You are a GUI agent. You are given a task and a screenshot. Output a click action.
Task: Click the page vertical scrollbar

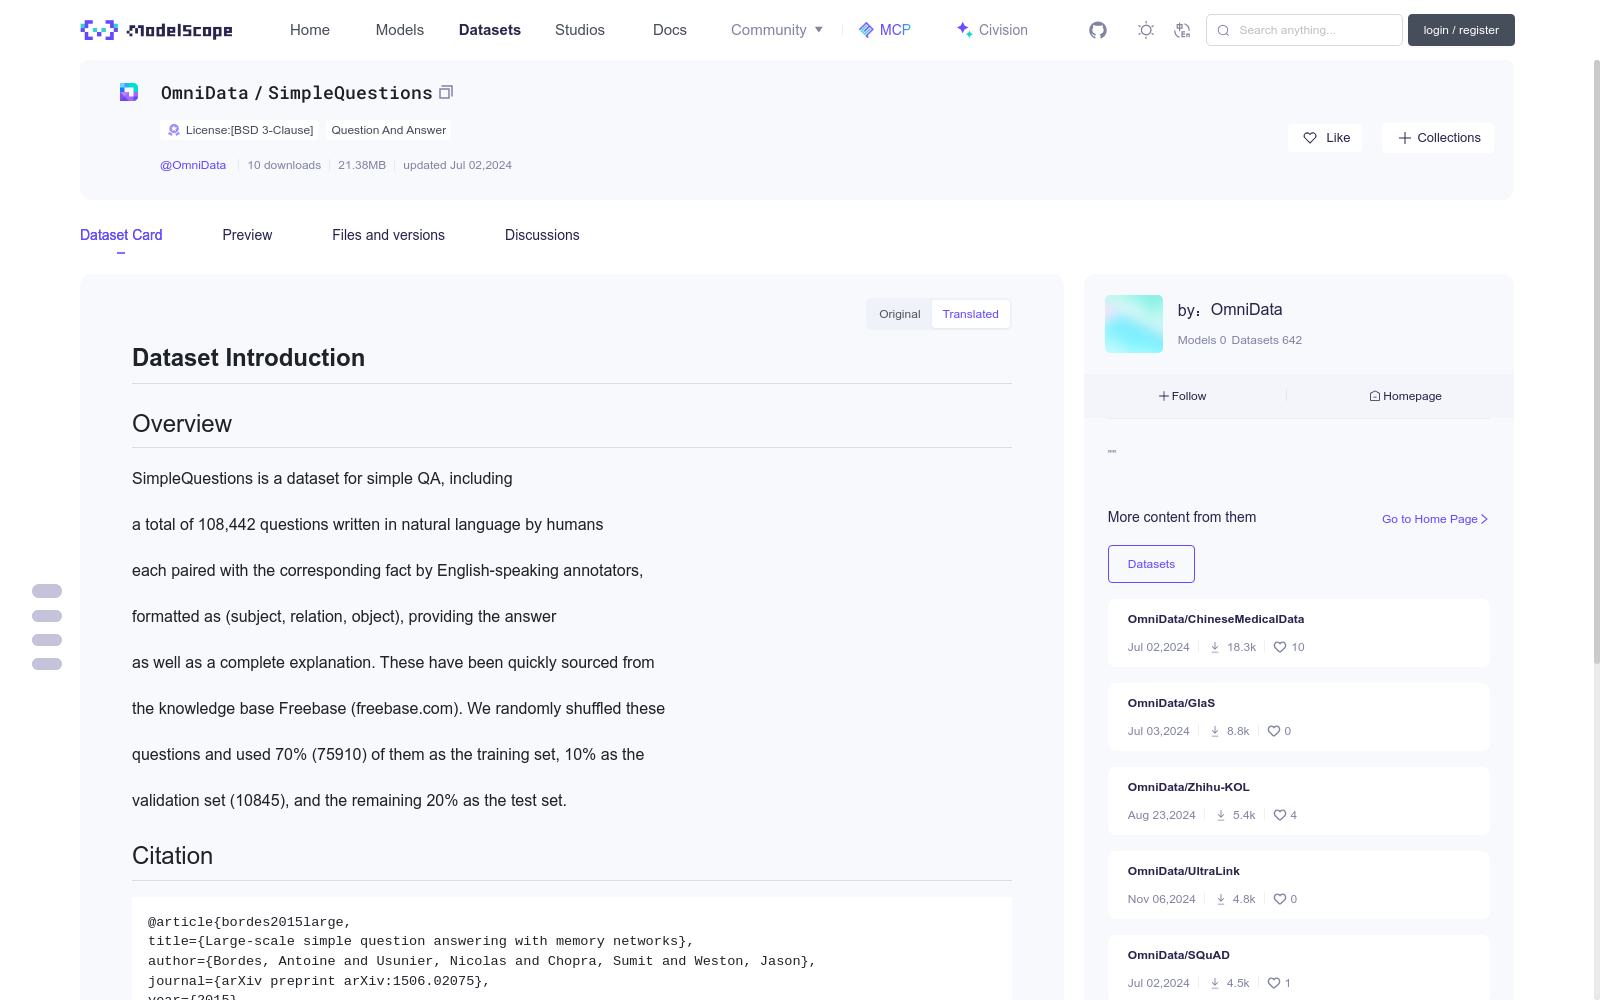click(x=1596, y=360)
